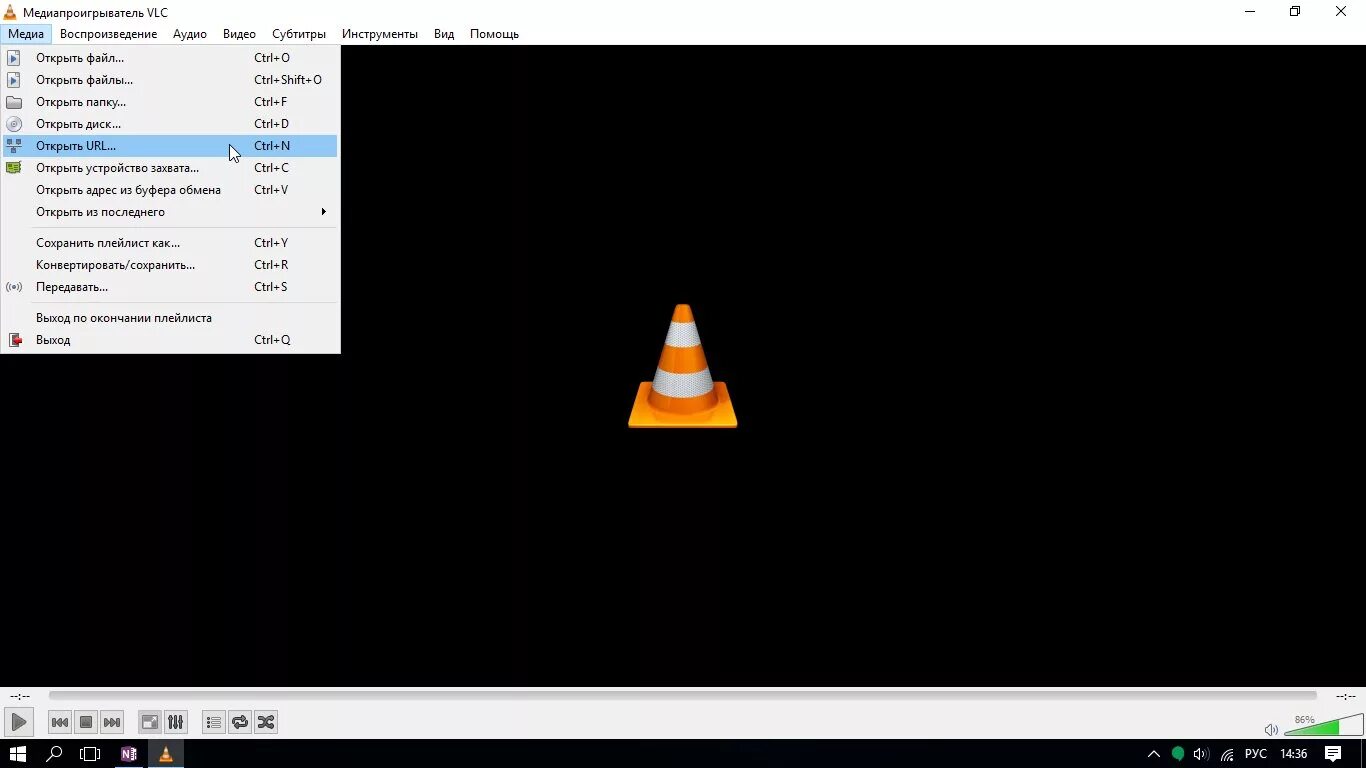Screen dimensions: 1366x768
Task: Open Windows taskbar search
Action: [55, 754]
